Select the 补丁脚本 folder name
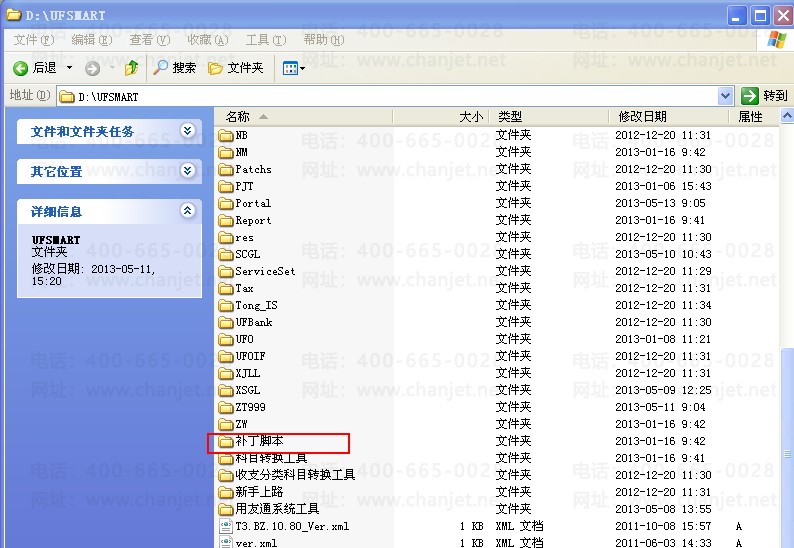 point(259,441)
